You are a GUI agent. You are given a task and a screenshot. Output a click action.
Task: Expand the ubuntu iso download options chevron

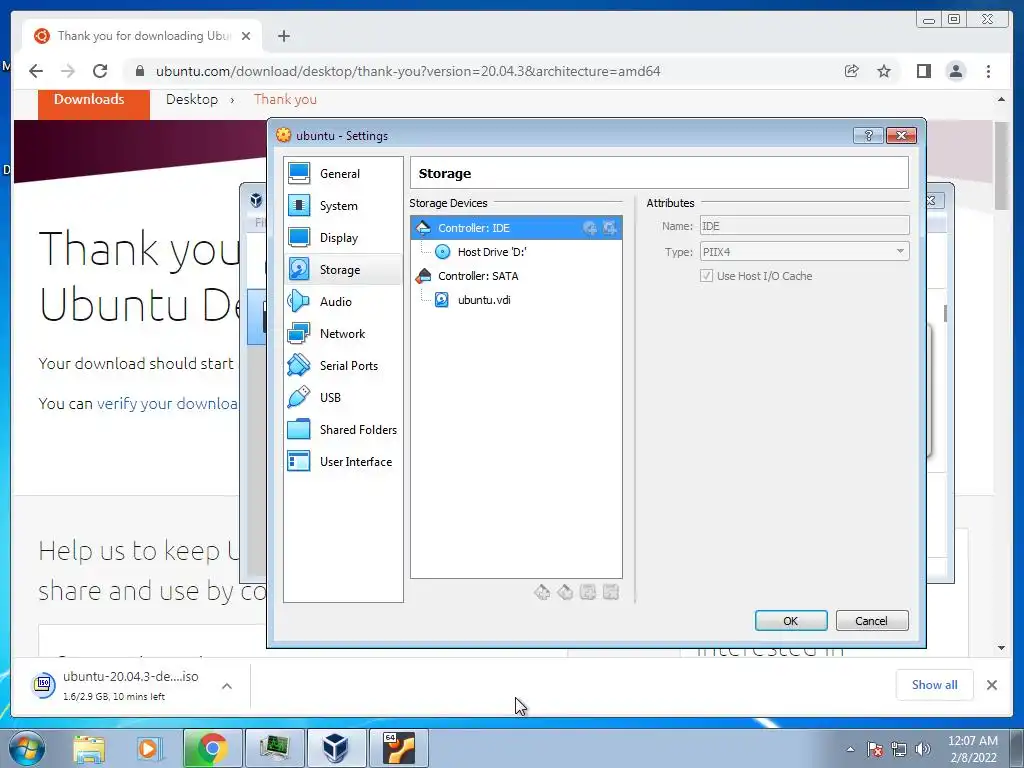point(227,686)
